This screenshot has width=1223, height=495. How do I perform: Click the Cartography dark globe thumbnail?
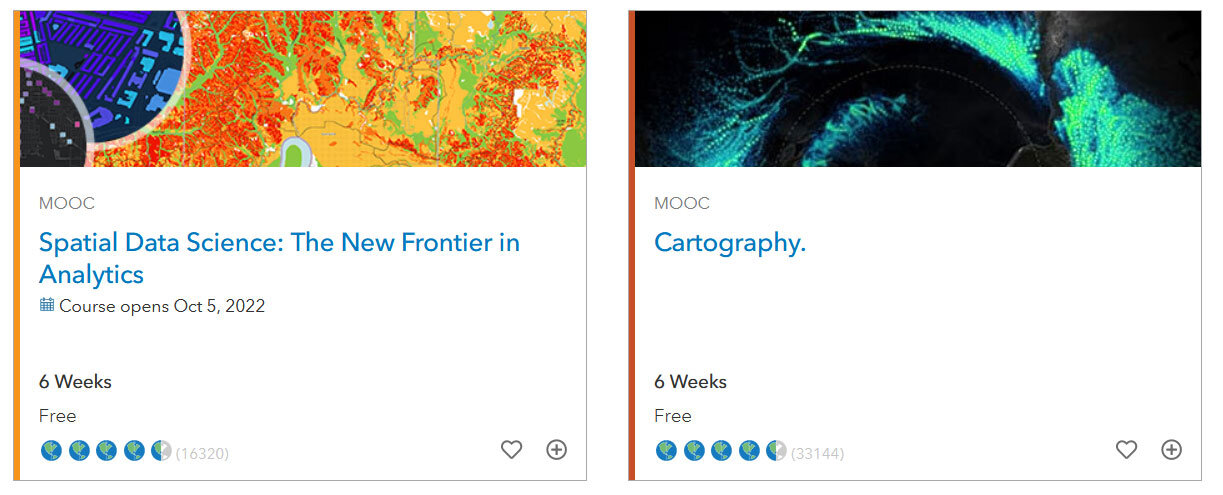click(x=918, y=89)
